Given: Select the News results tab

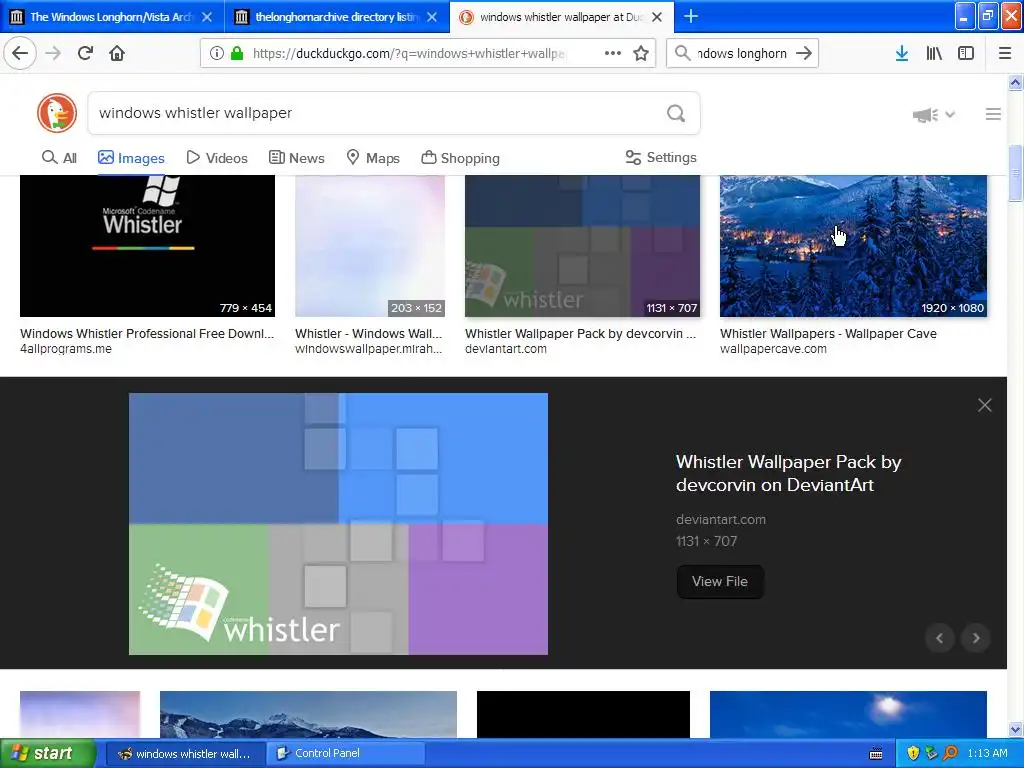Looking at the screenshot, I should coord(296,158).
